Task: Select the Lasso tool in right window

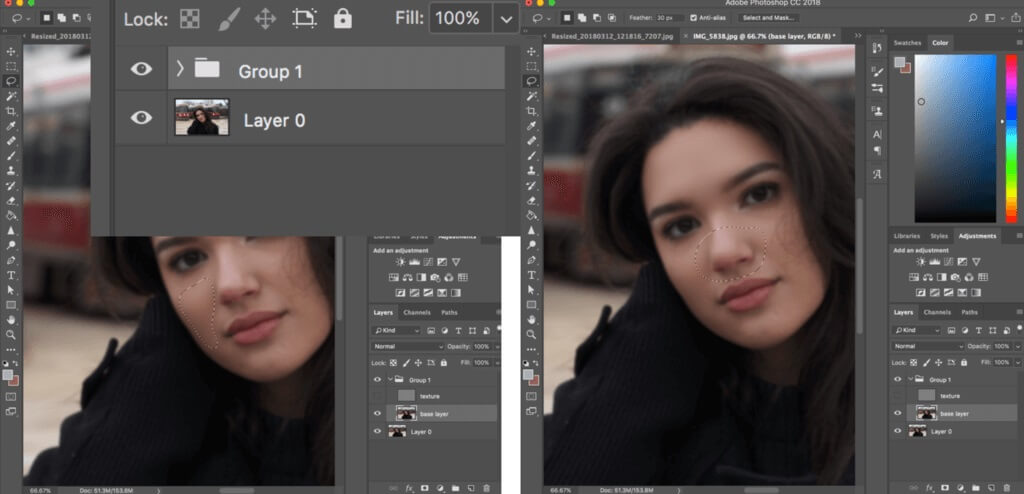Action: 532,81
